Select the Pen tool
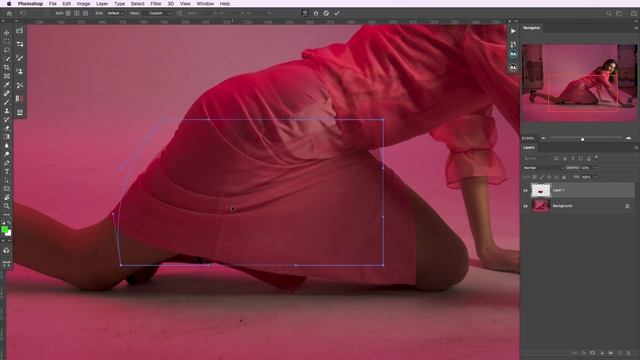Image resolution: width=640 pixels, height=360 pixels. pyautogui.click(x=7, y=162)
